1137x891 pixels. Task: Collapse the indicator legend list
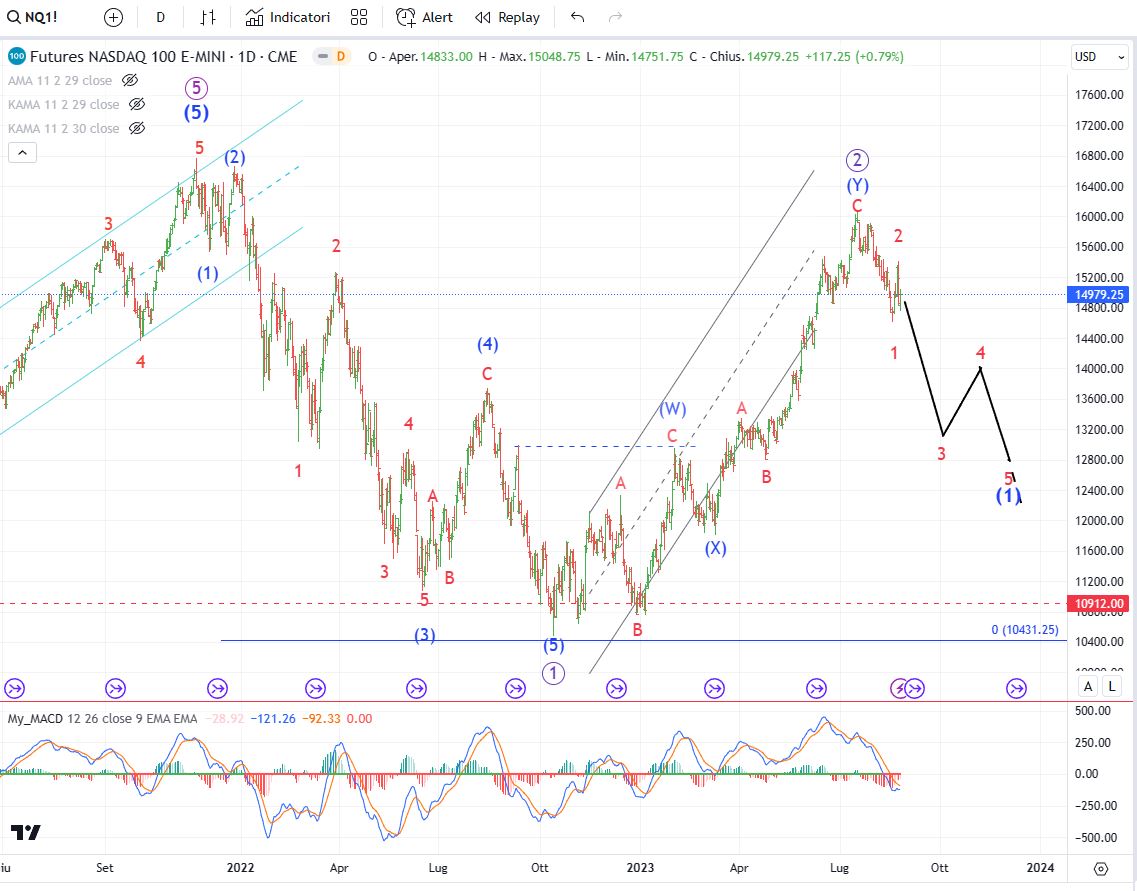point(22,152)
